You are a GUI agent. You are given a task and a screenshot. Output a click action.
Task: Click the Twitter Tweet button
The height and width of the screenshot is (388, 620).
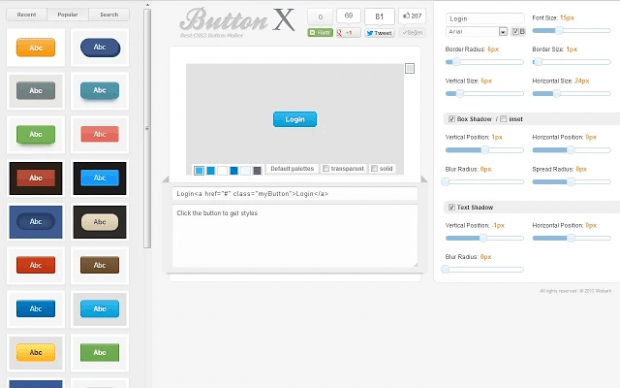[379, 33]
